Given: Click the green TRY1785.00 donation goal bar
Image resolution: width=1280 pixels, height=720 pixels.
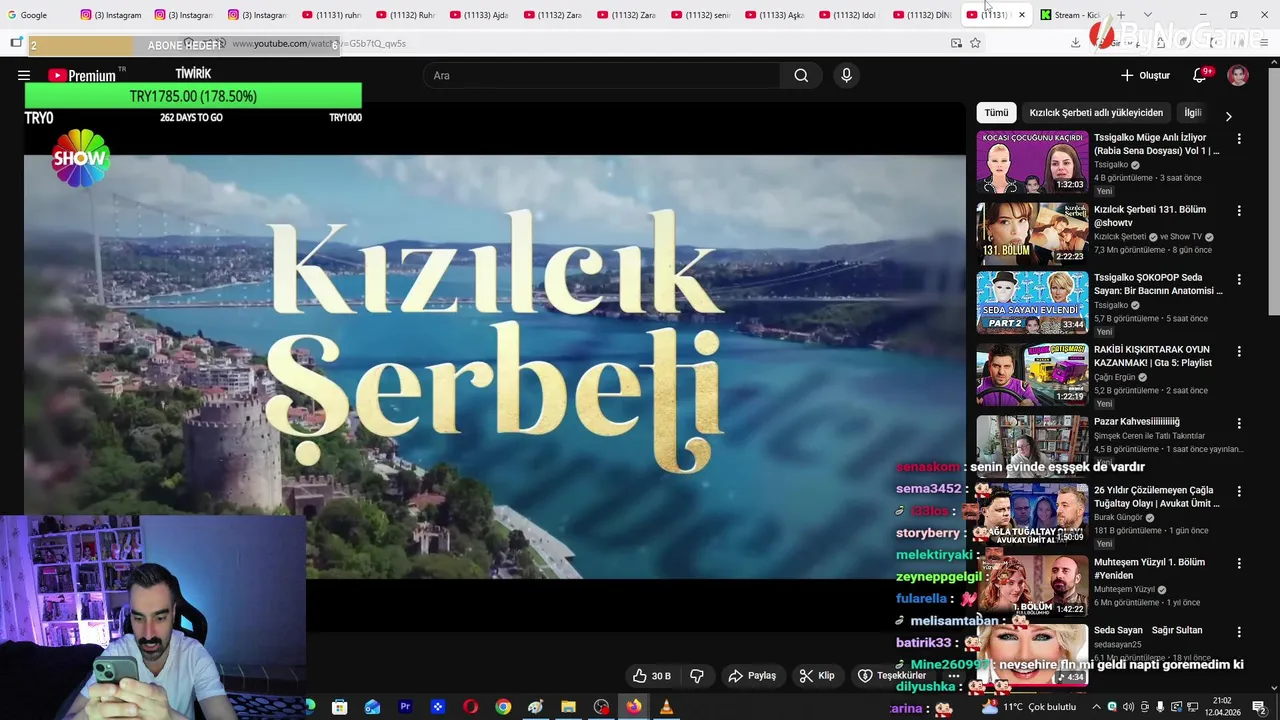Looking at the screenshot, I should pyautogui.click(x=193, y=96).
